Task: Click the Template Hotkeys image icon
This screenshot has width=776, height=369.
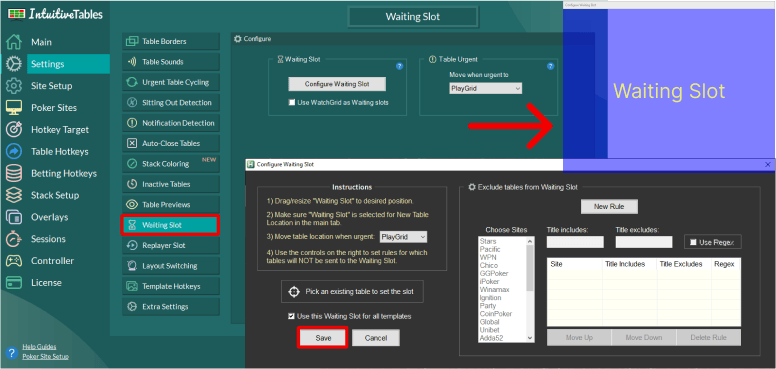Action: coord(132,286)
